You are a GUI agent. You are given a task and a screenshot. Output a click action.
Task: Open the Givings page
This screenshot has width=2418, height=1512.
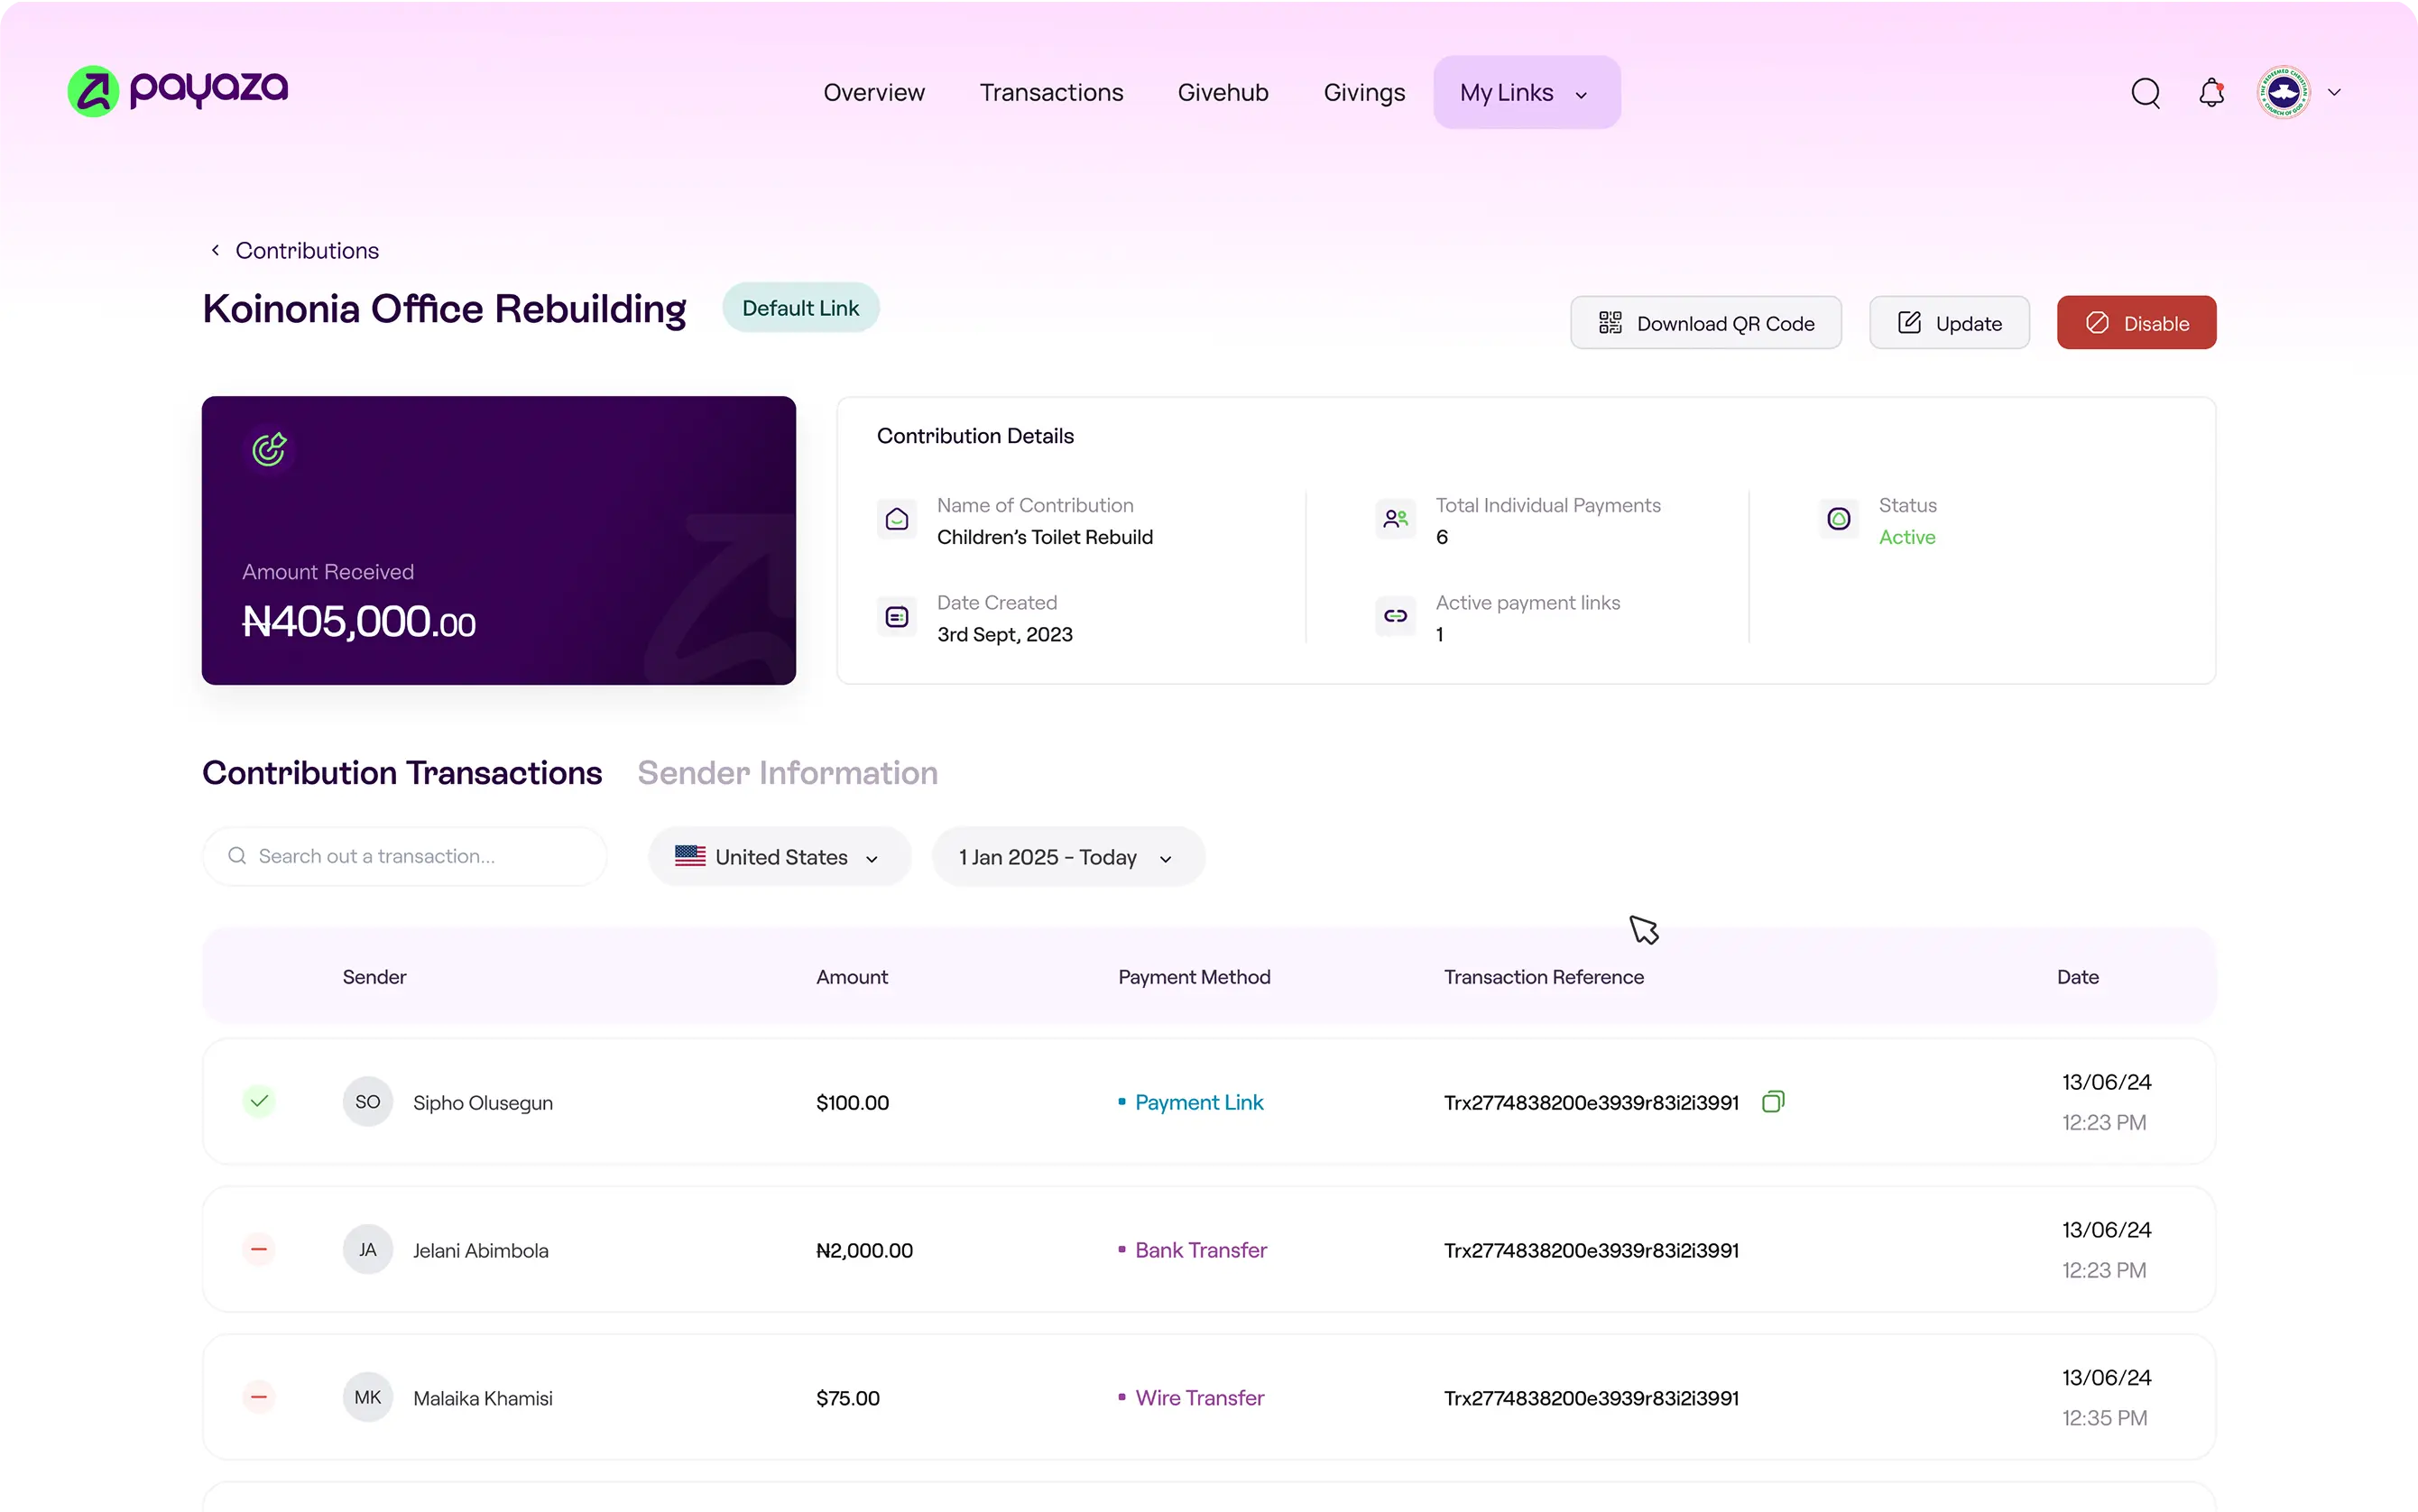pyautogui.click(x=1364, y=92)
